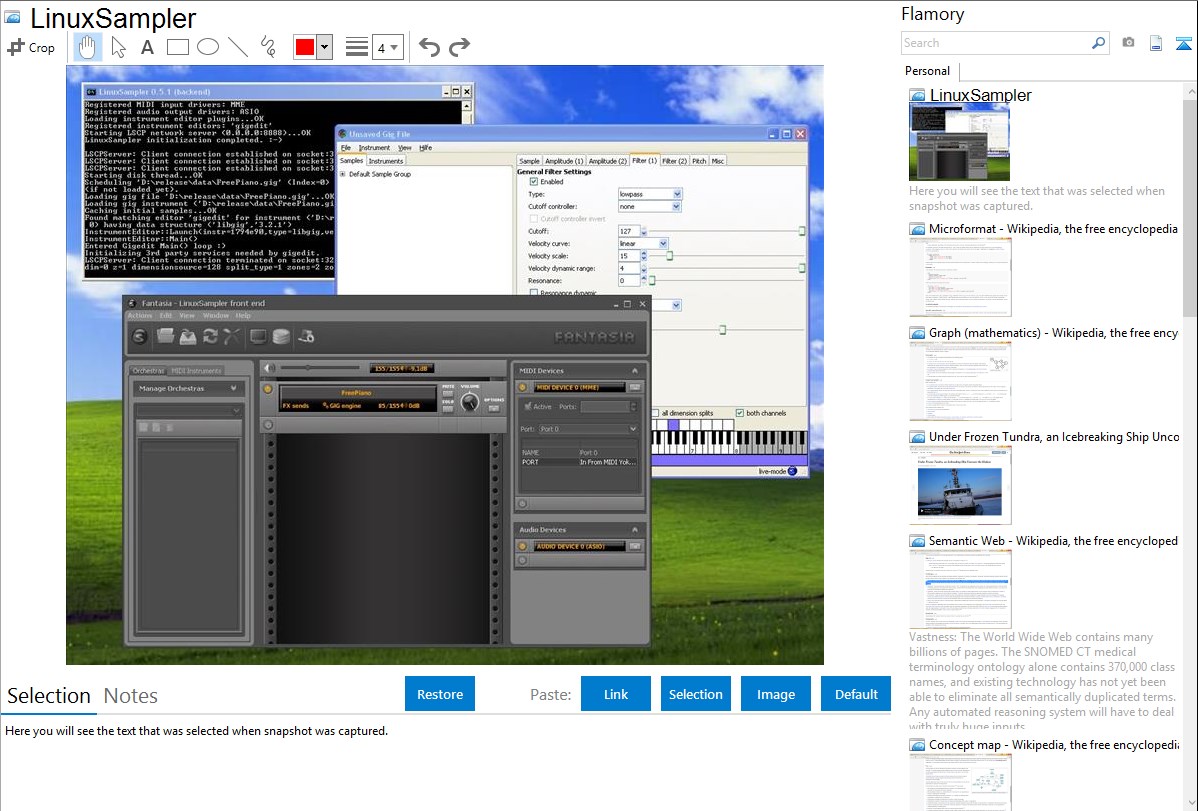Toggle Enabled checkbox in Gig File filter settings
This screenshot has width=1198, height=811.
pyautogui.click(x=533, y=182)
